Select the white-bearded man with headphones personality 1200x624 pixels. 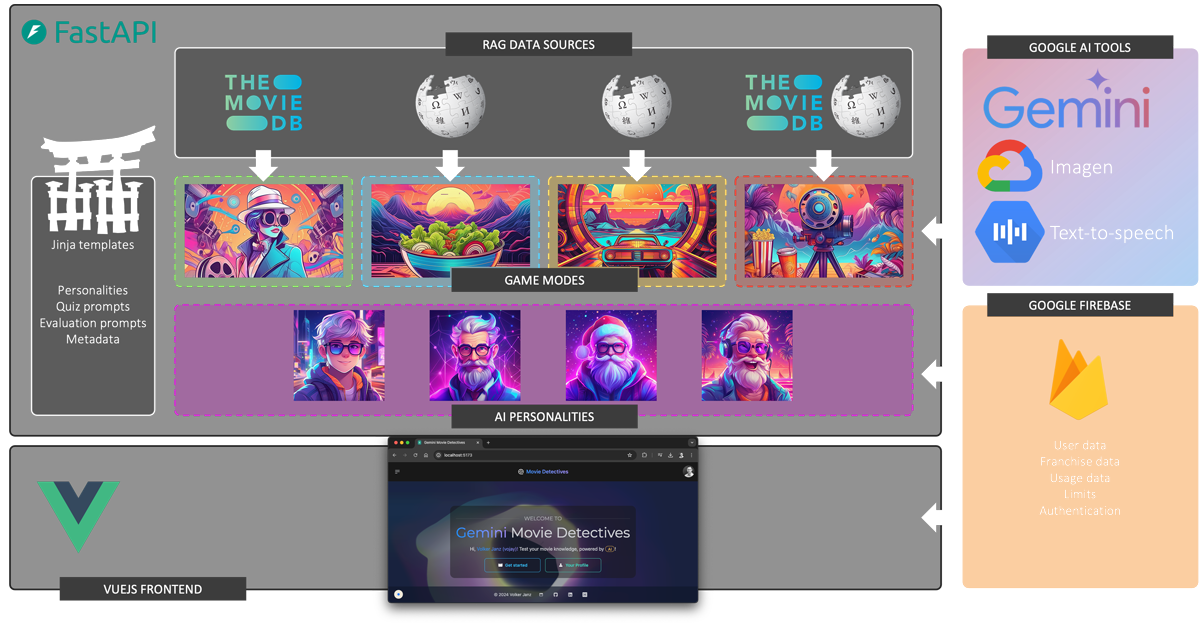pos(747,355)
